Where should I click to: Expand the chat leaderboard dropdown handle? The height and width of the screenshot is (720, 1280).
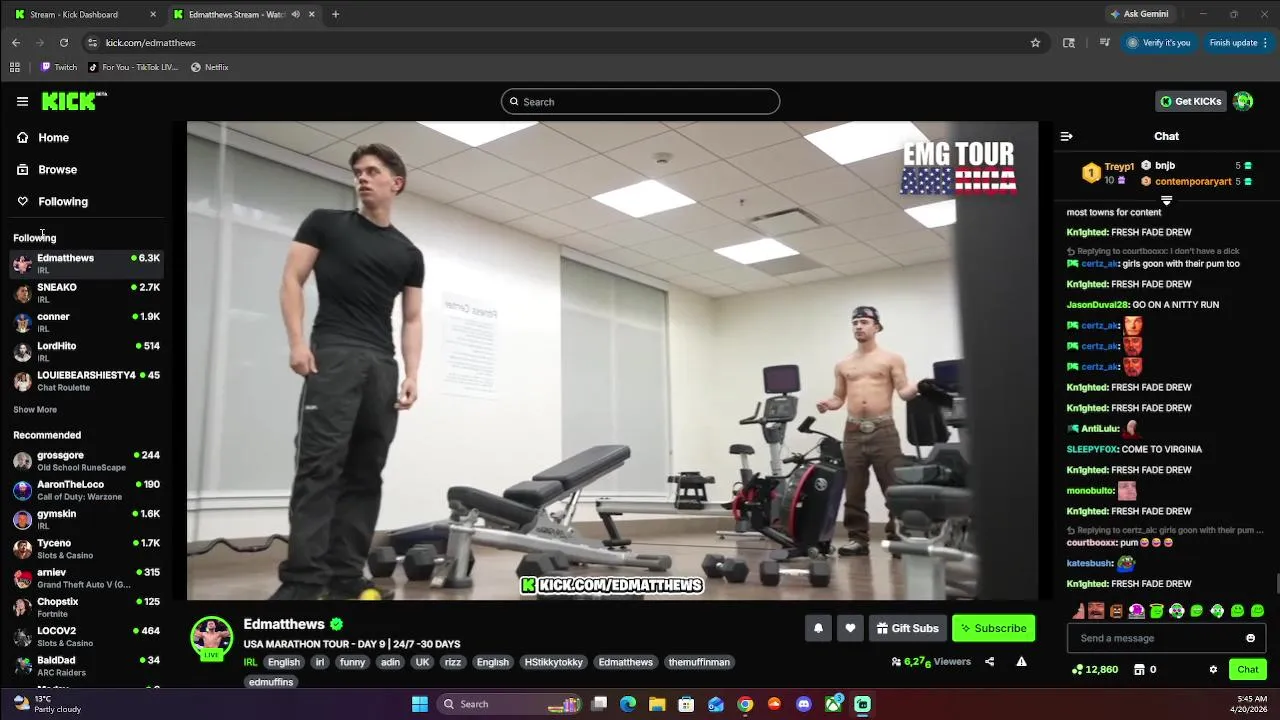click(x=1166, y=200)
